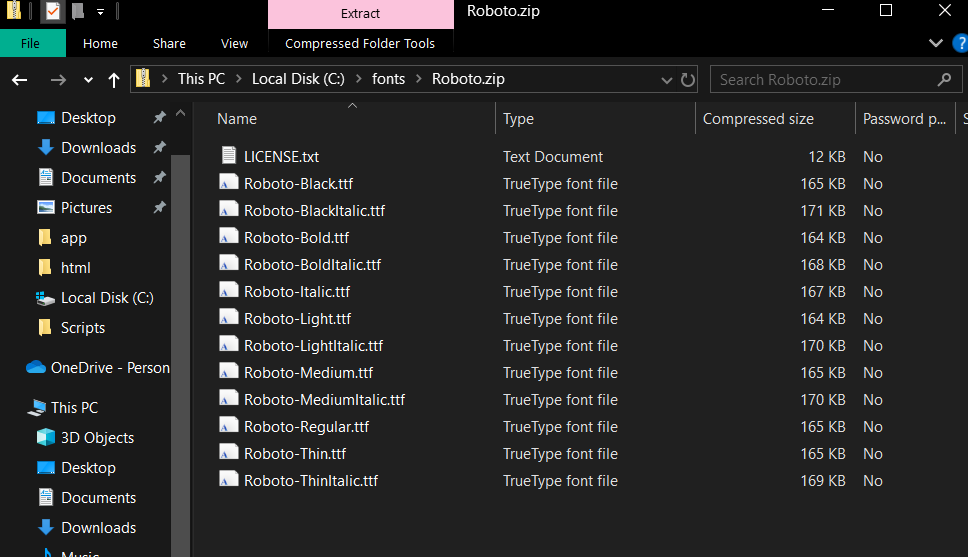Click the New folder quick access icon

point(78,11)
